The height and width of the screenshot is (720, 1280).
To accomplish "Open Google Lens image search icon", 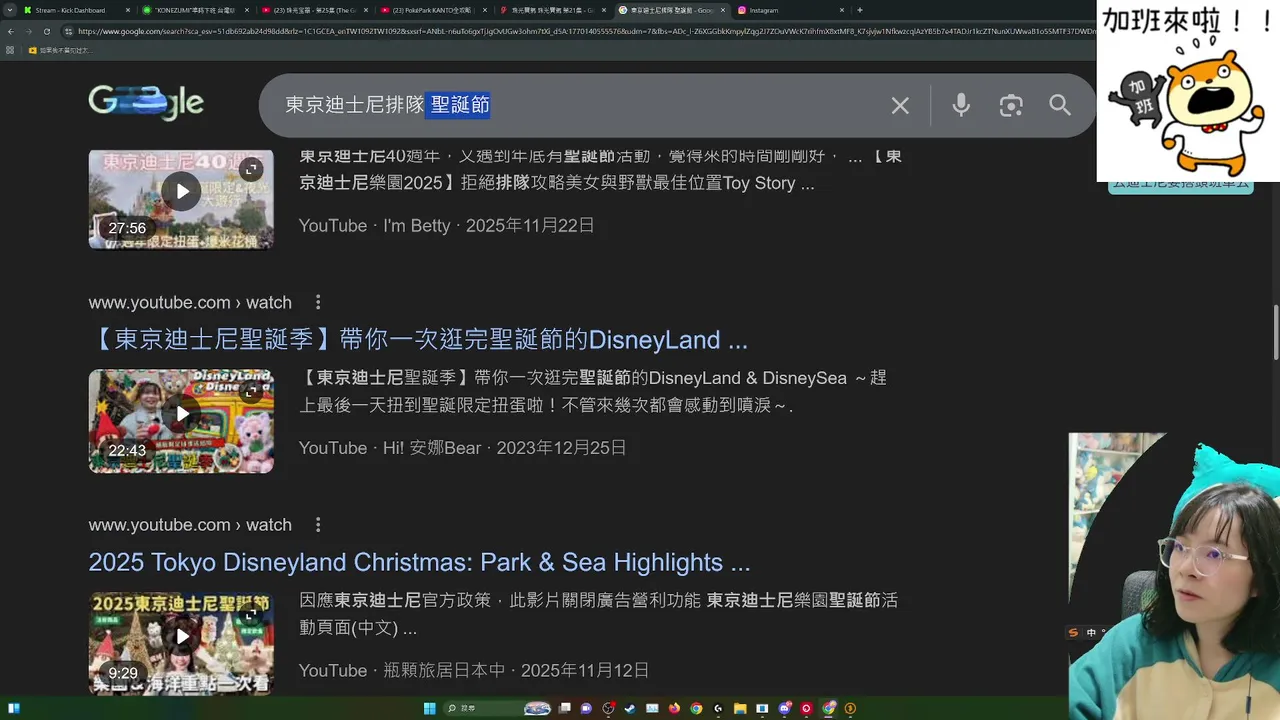I will coord(1011,105).
